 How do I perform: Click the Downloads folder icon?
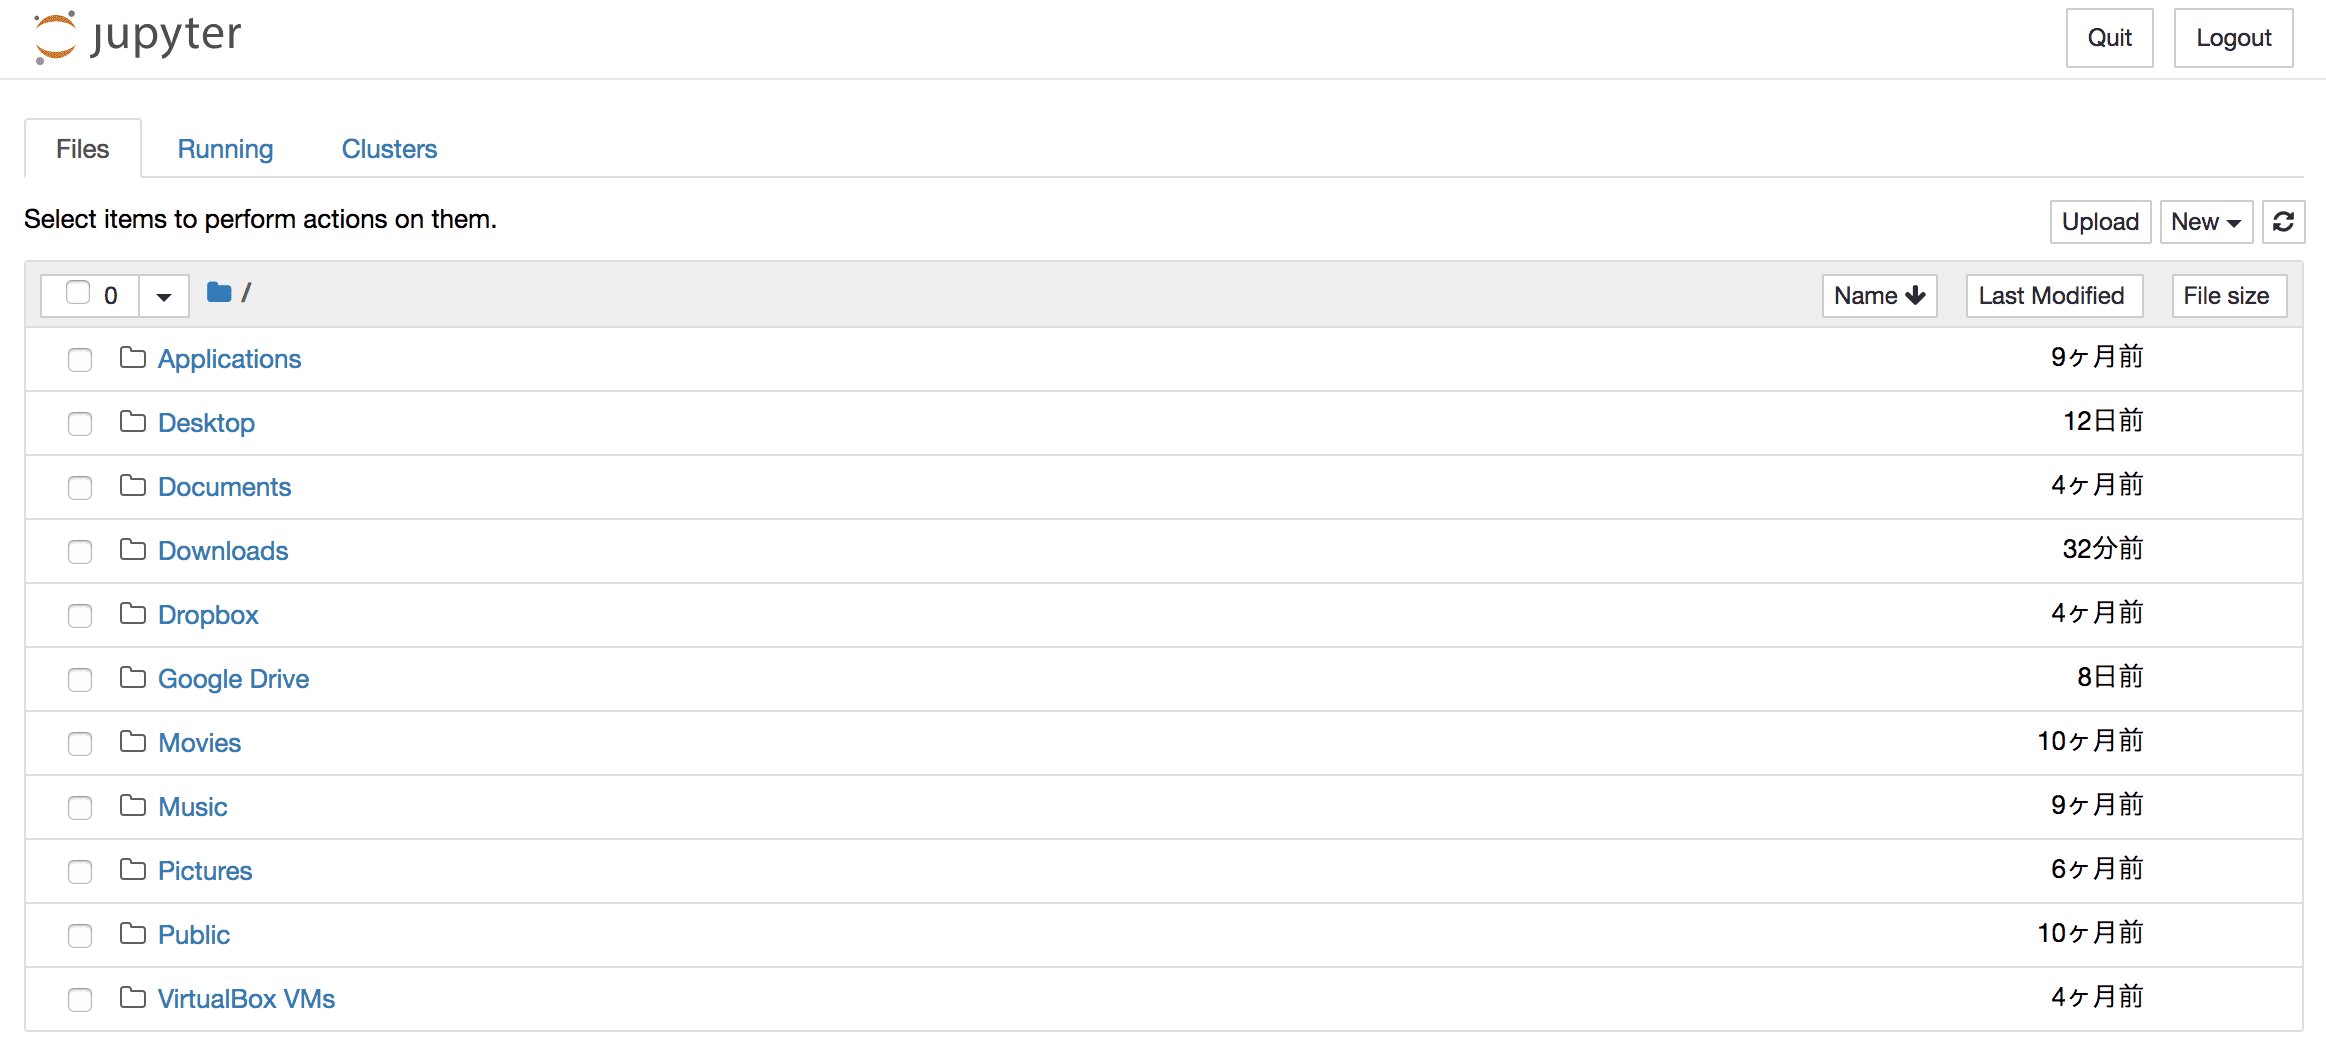[x=132, y=550]
